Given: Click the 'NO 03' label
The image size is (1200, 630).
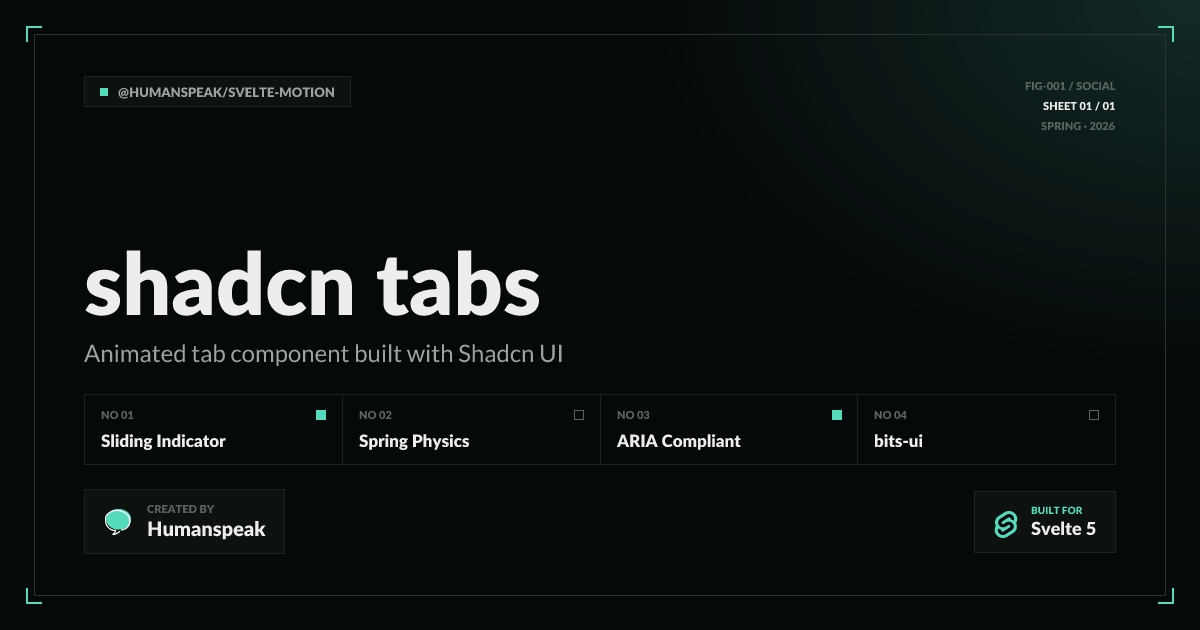Looking at the screenshot, I should tap(633, 415).
